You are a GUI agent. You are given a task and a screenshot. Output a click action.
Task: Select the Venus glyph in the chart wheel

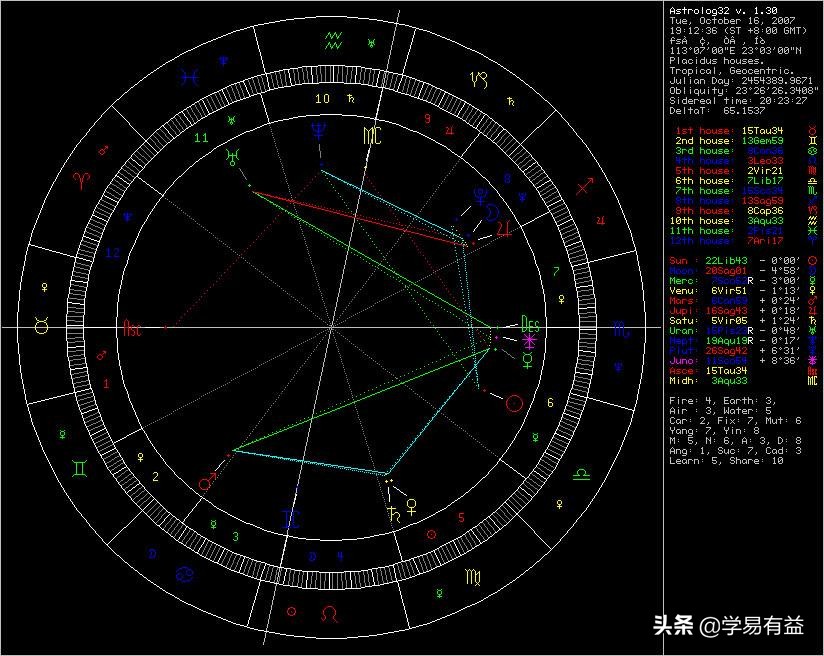pos(411,506)
